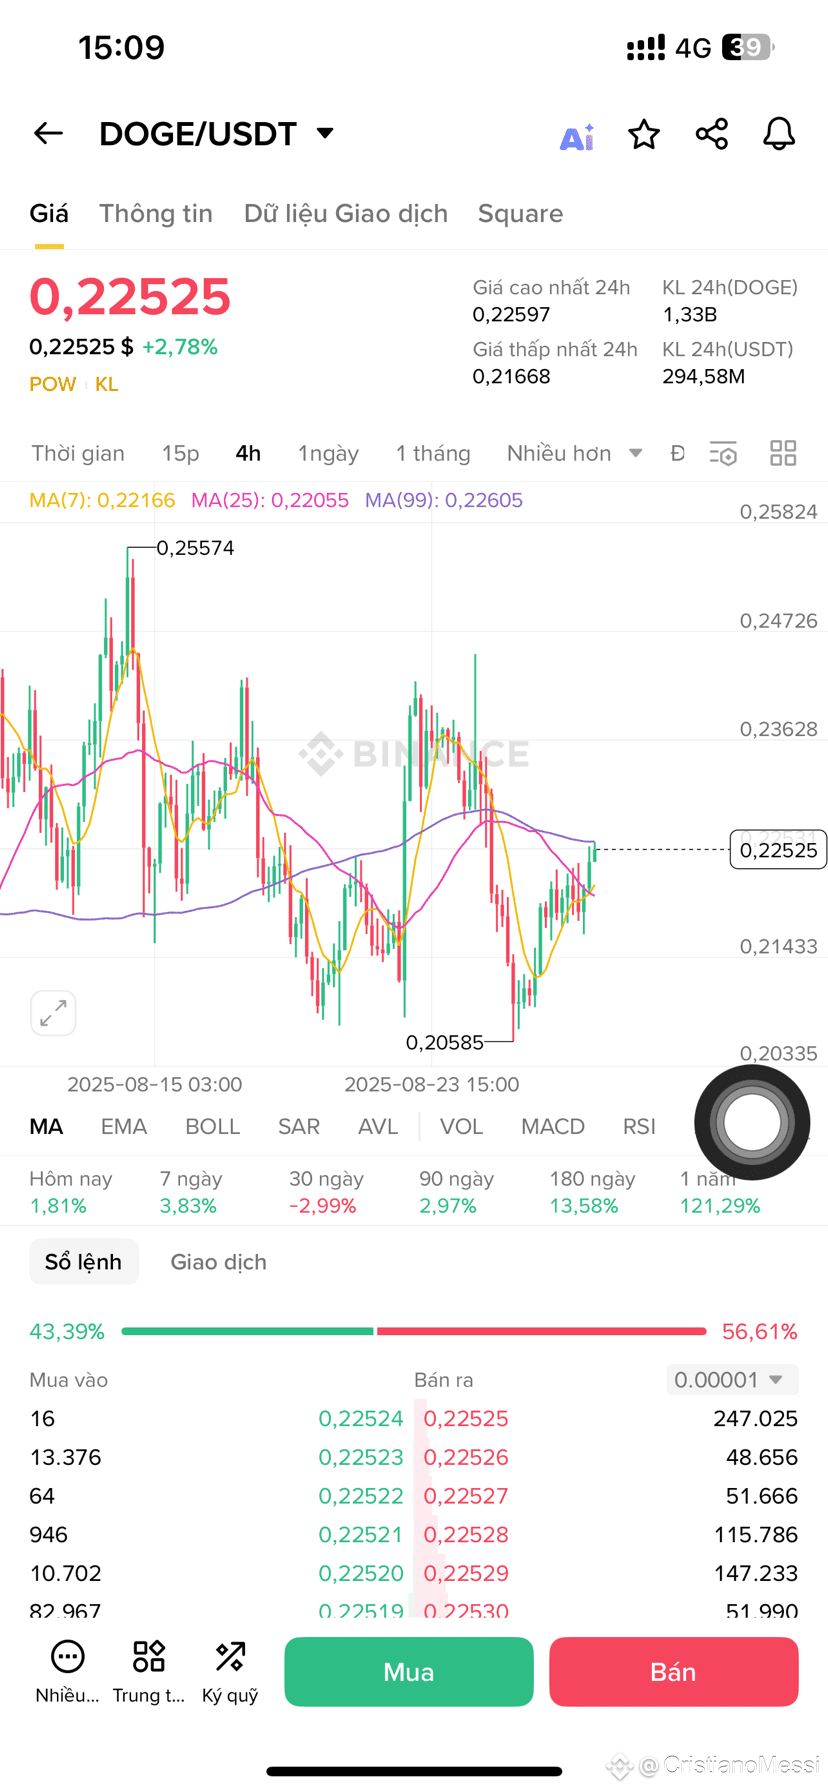Open the Square tab

point(520,213)
